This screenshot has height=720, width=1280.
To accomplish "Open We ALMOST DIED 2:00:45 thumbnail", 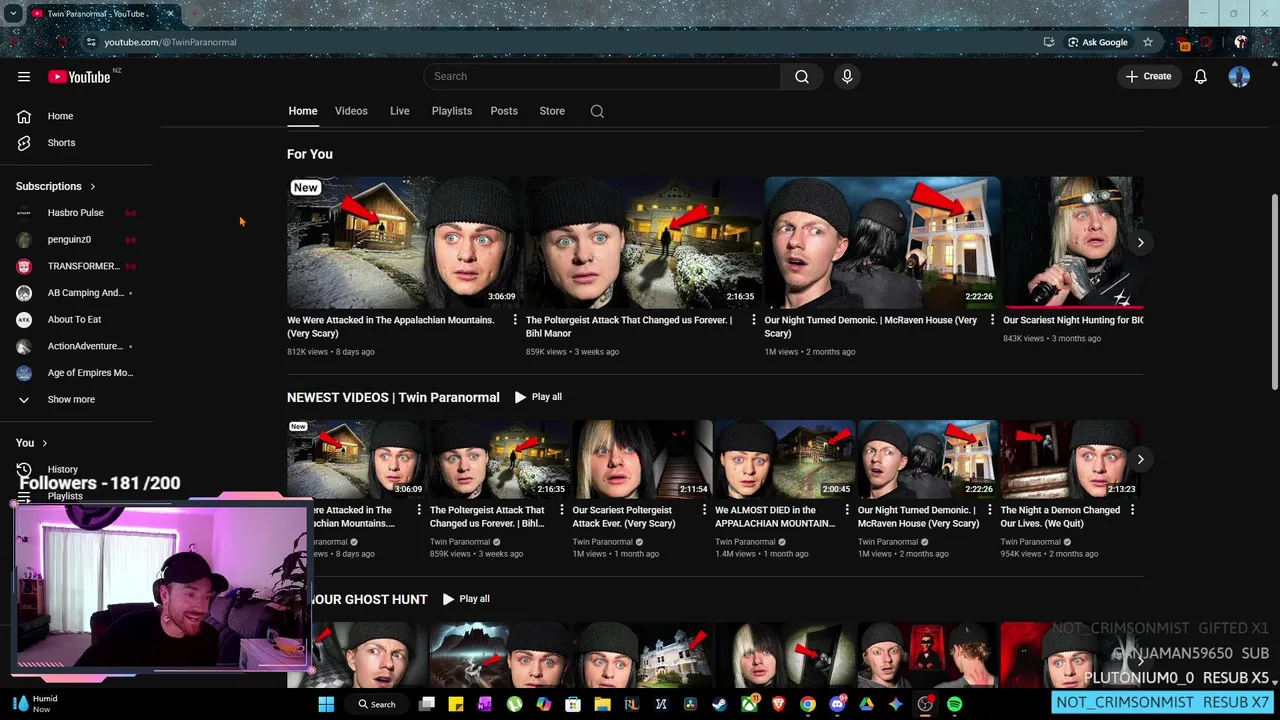I will pyautogui.click(x=784, y=459).
